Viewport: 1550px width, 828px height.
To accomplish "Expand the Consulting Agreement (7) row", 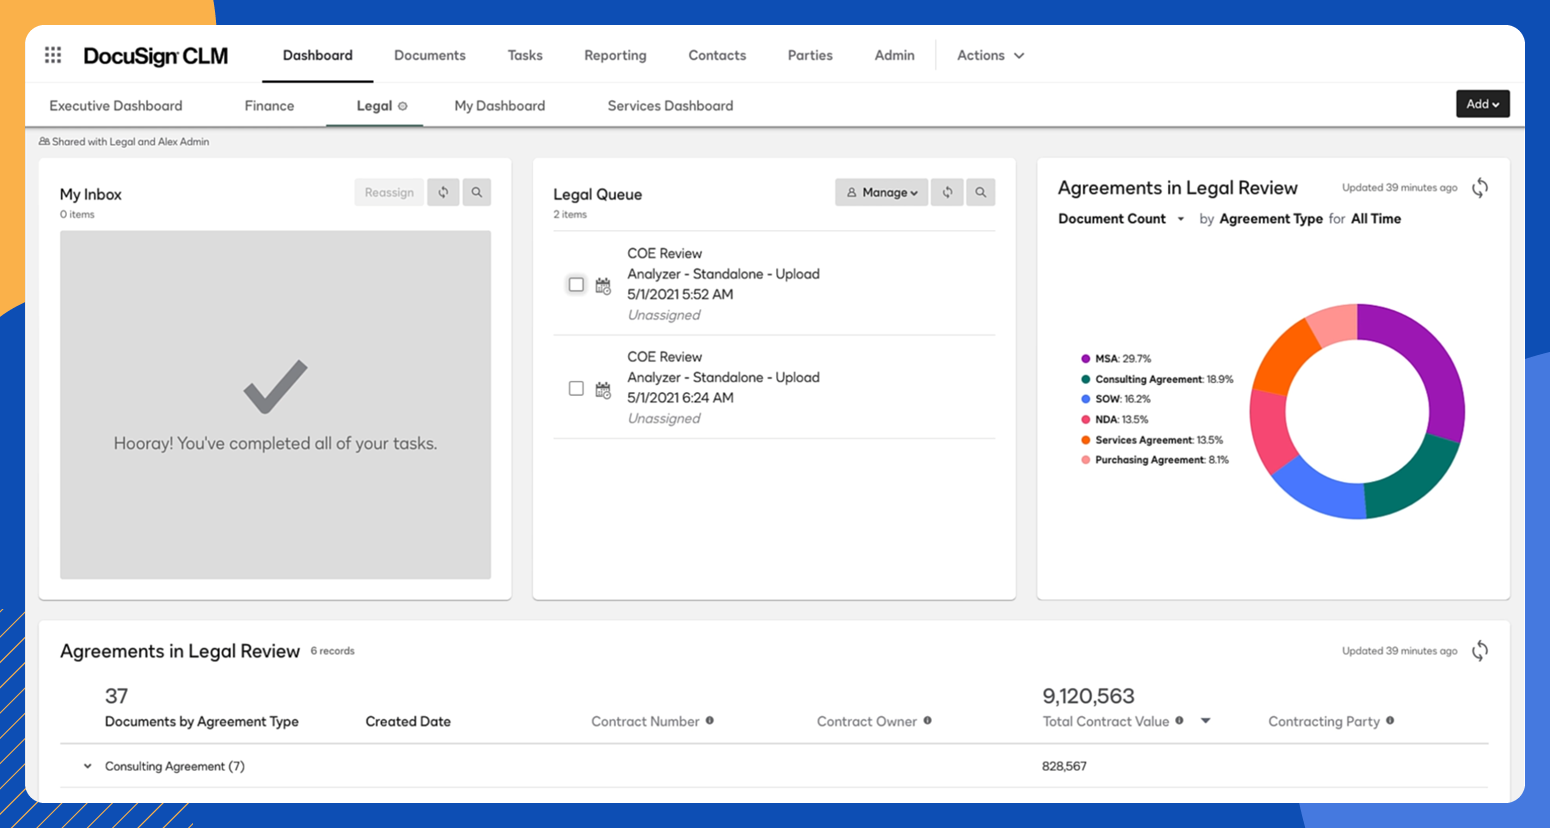I will pos(88,765).
